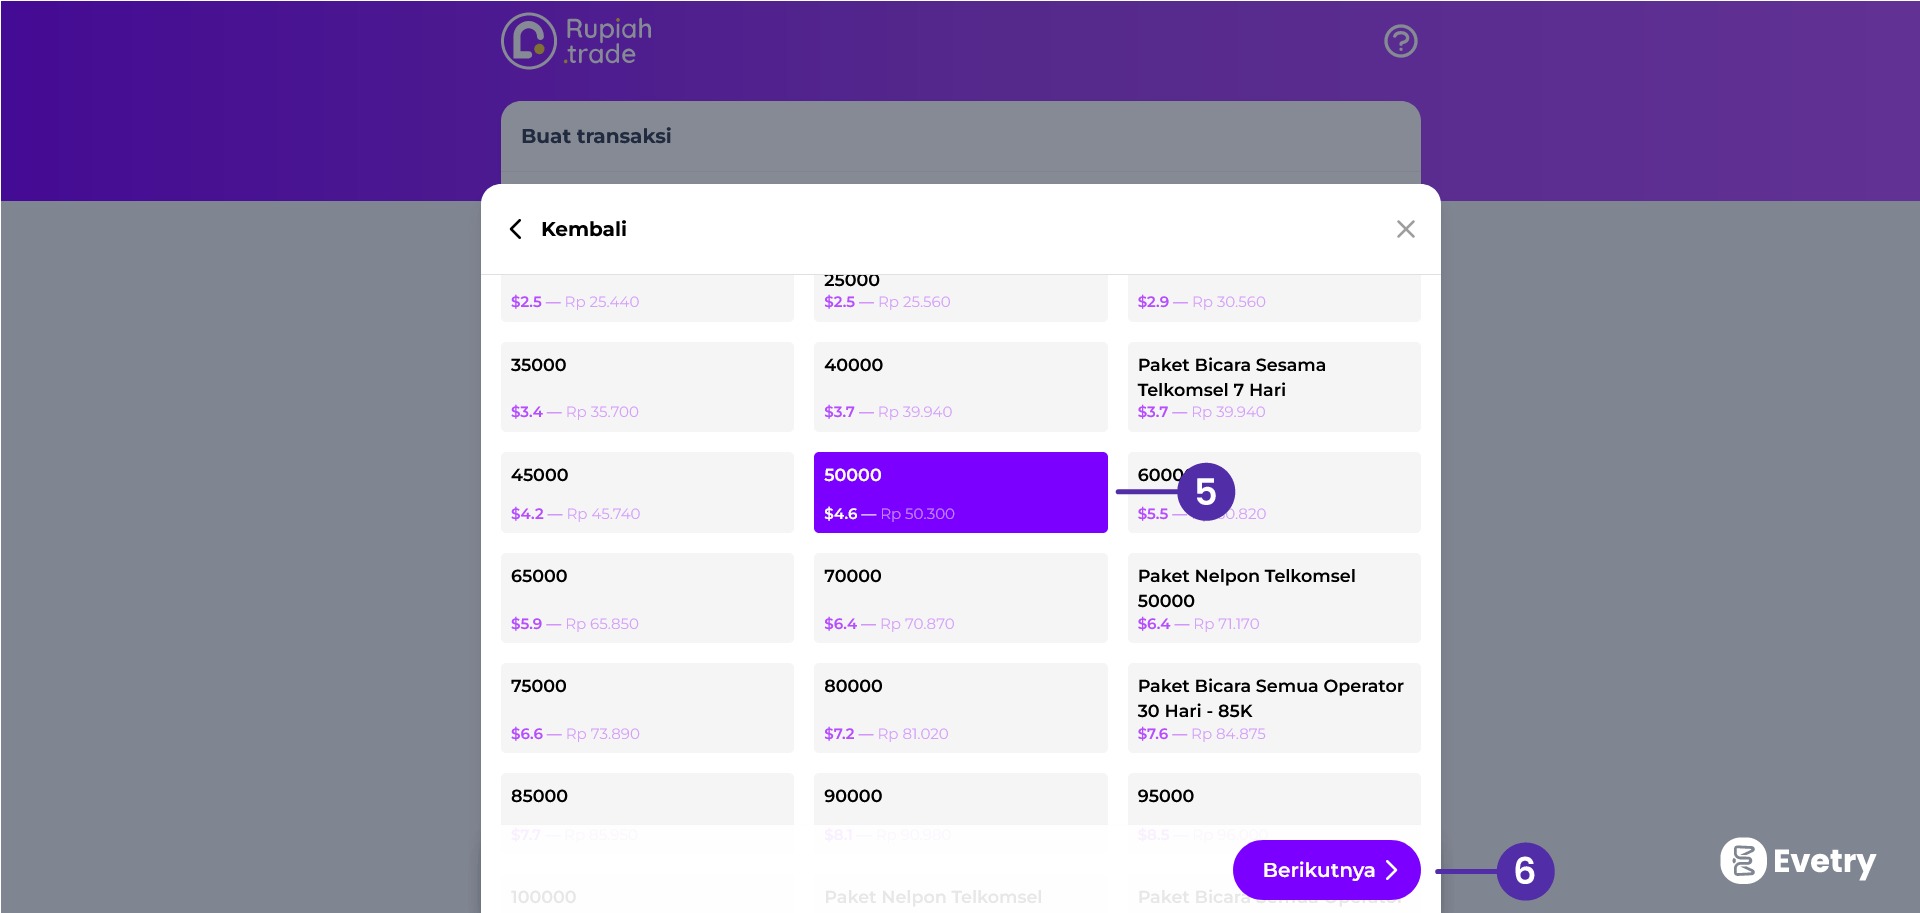
Task: Pick the 70000 package tile
Action: click(x=960, y=598)
